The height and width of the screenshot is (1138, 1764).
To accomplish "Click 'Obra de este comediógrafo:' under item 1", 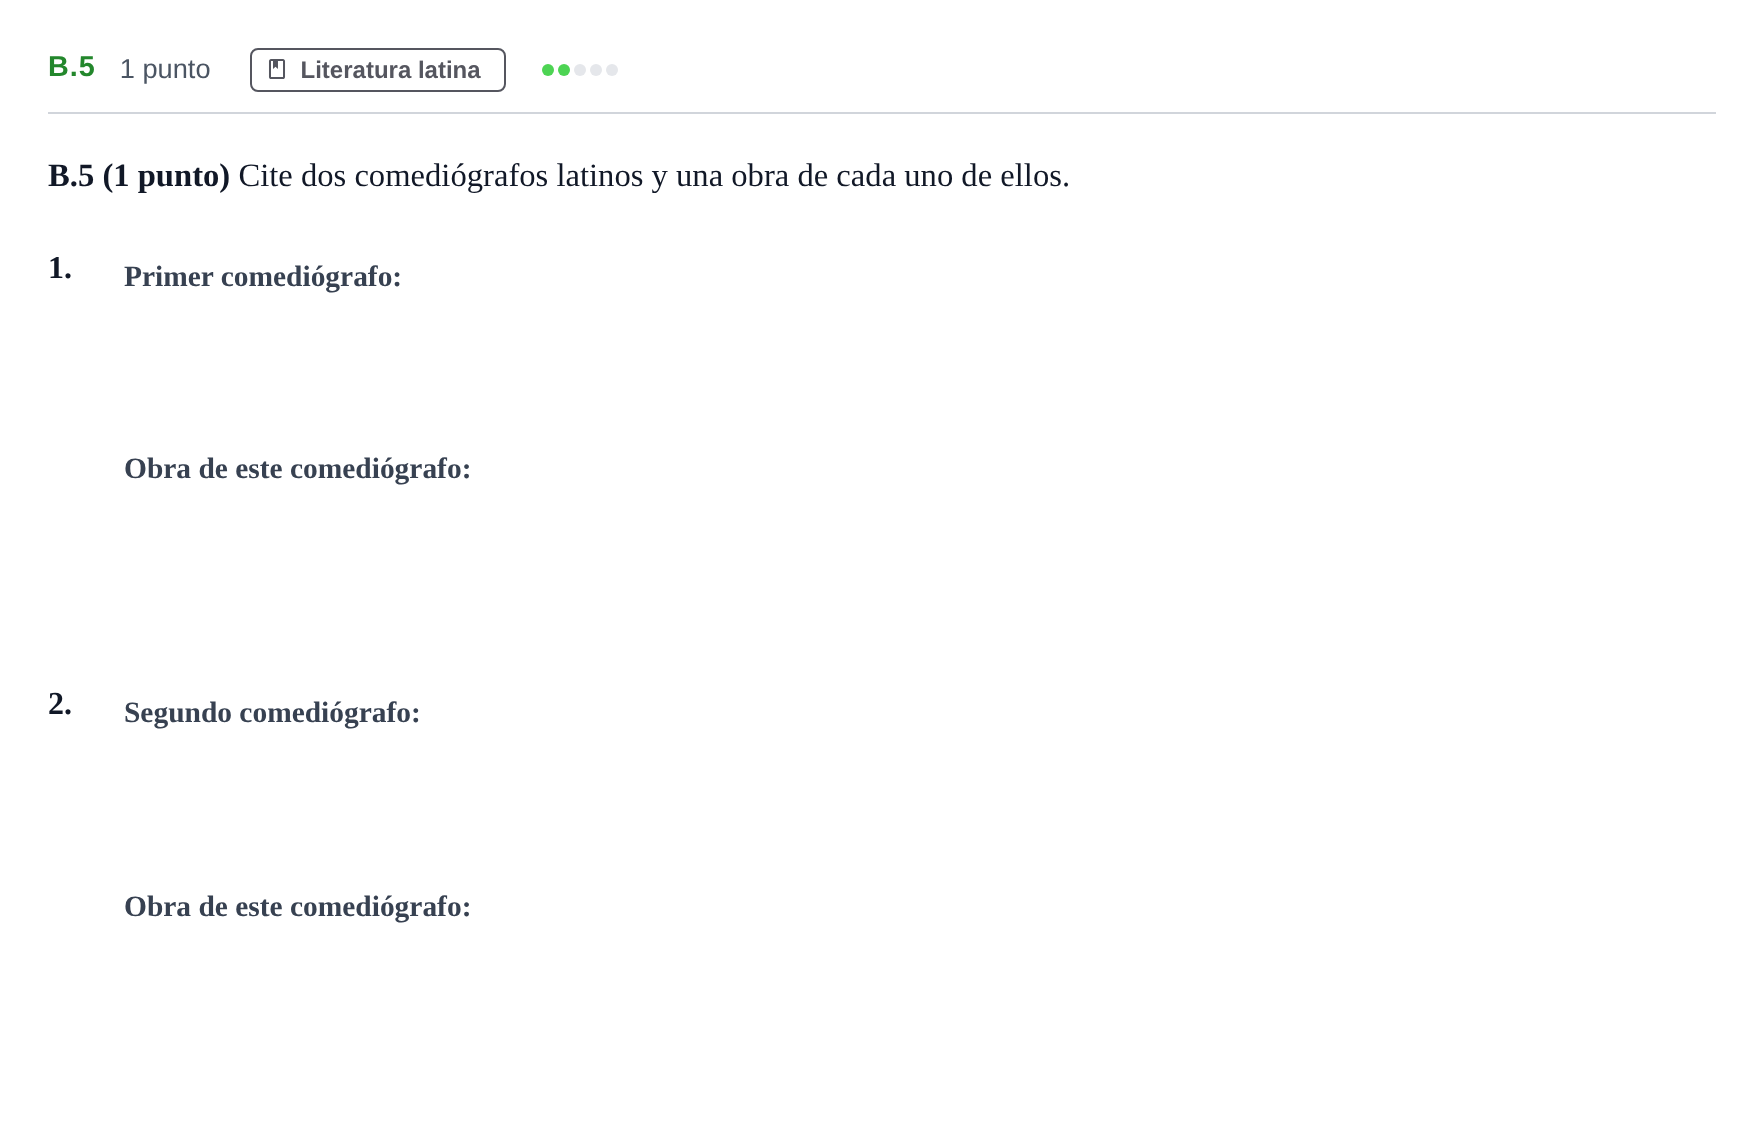I will [297, 469].
